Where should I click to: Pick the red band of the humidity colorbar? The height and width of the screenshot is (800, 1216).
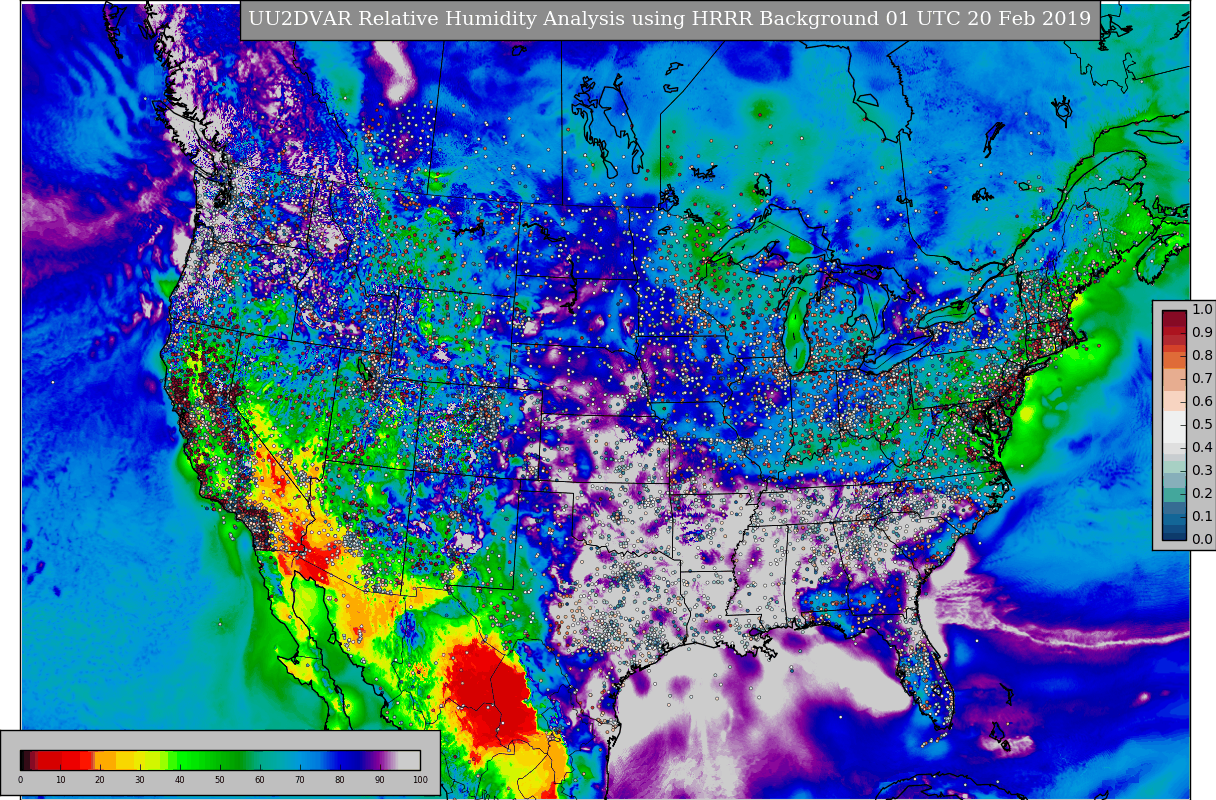62,759
